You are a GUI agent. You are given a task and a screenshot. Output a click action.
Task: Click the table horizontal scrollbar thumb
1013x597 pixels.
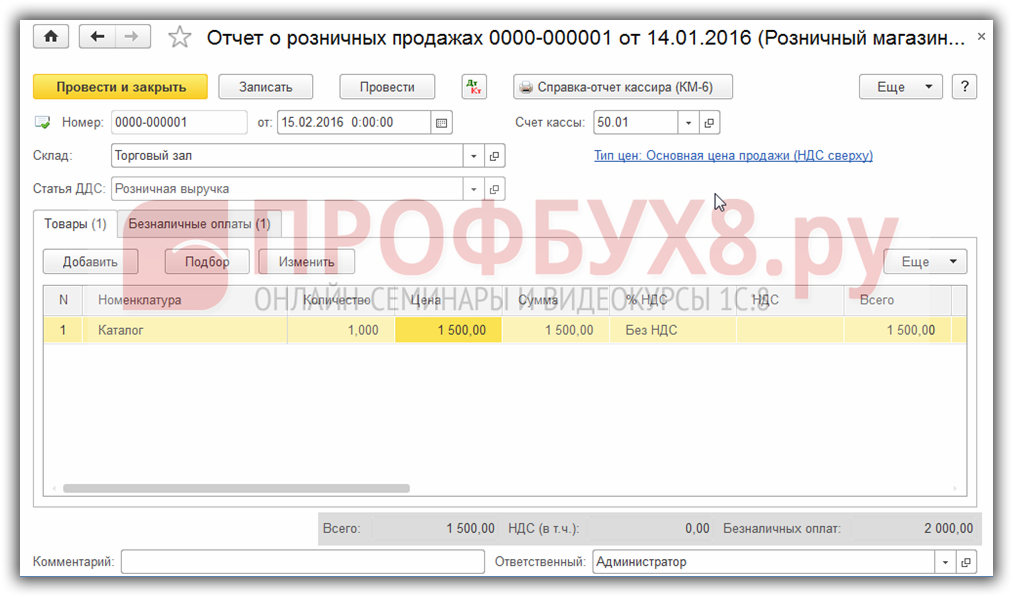pos(236,488)
